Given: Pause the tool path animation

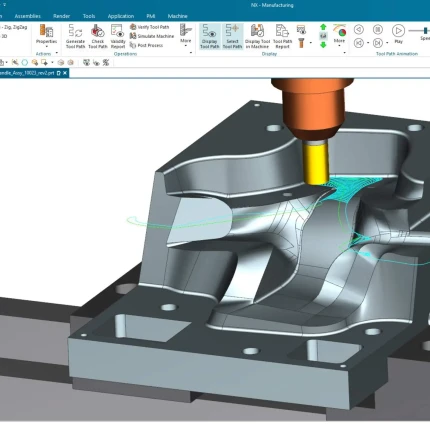Looking at the screenshot, I should pos(378,30).
